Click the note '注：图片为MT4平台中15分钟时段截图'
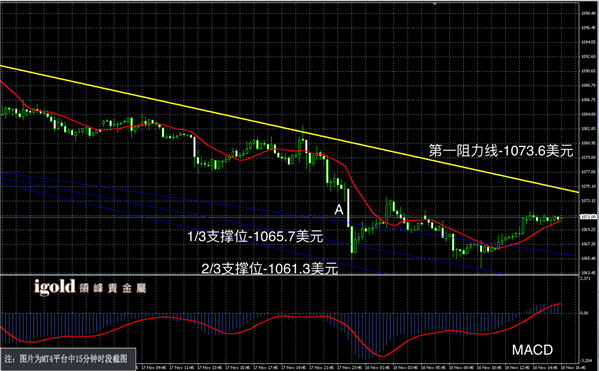 [x=66, y=359]
